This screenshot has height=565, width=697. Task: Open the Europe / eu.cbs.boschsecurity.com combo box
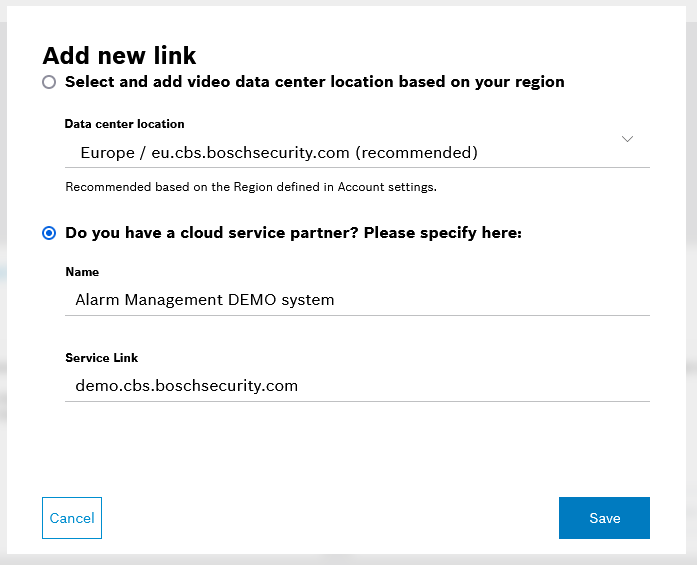(x=350, y=153)
